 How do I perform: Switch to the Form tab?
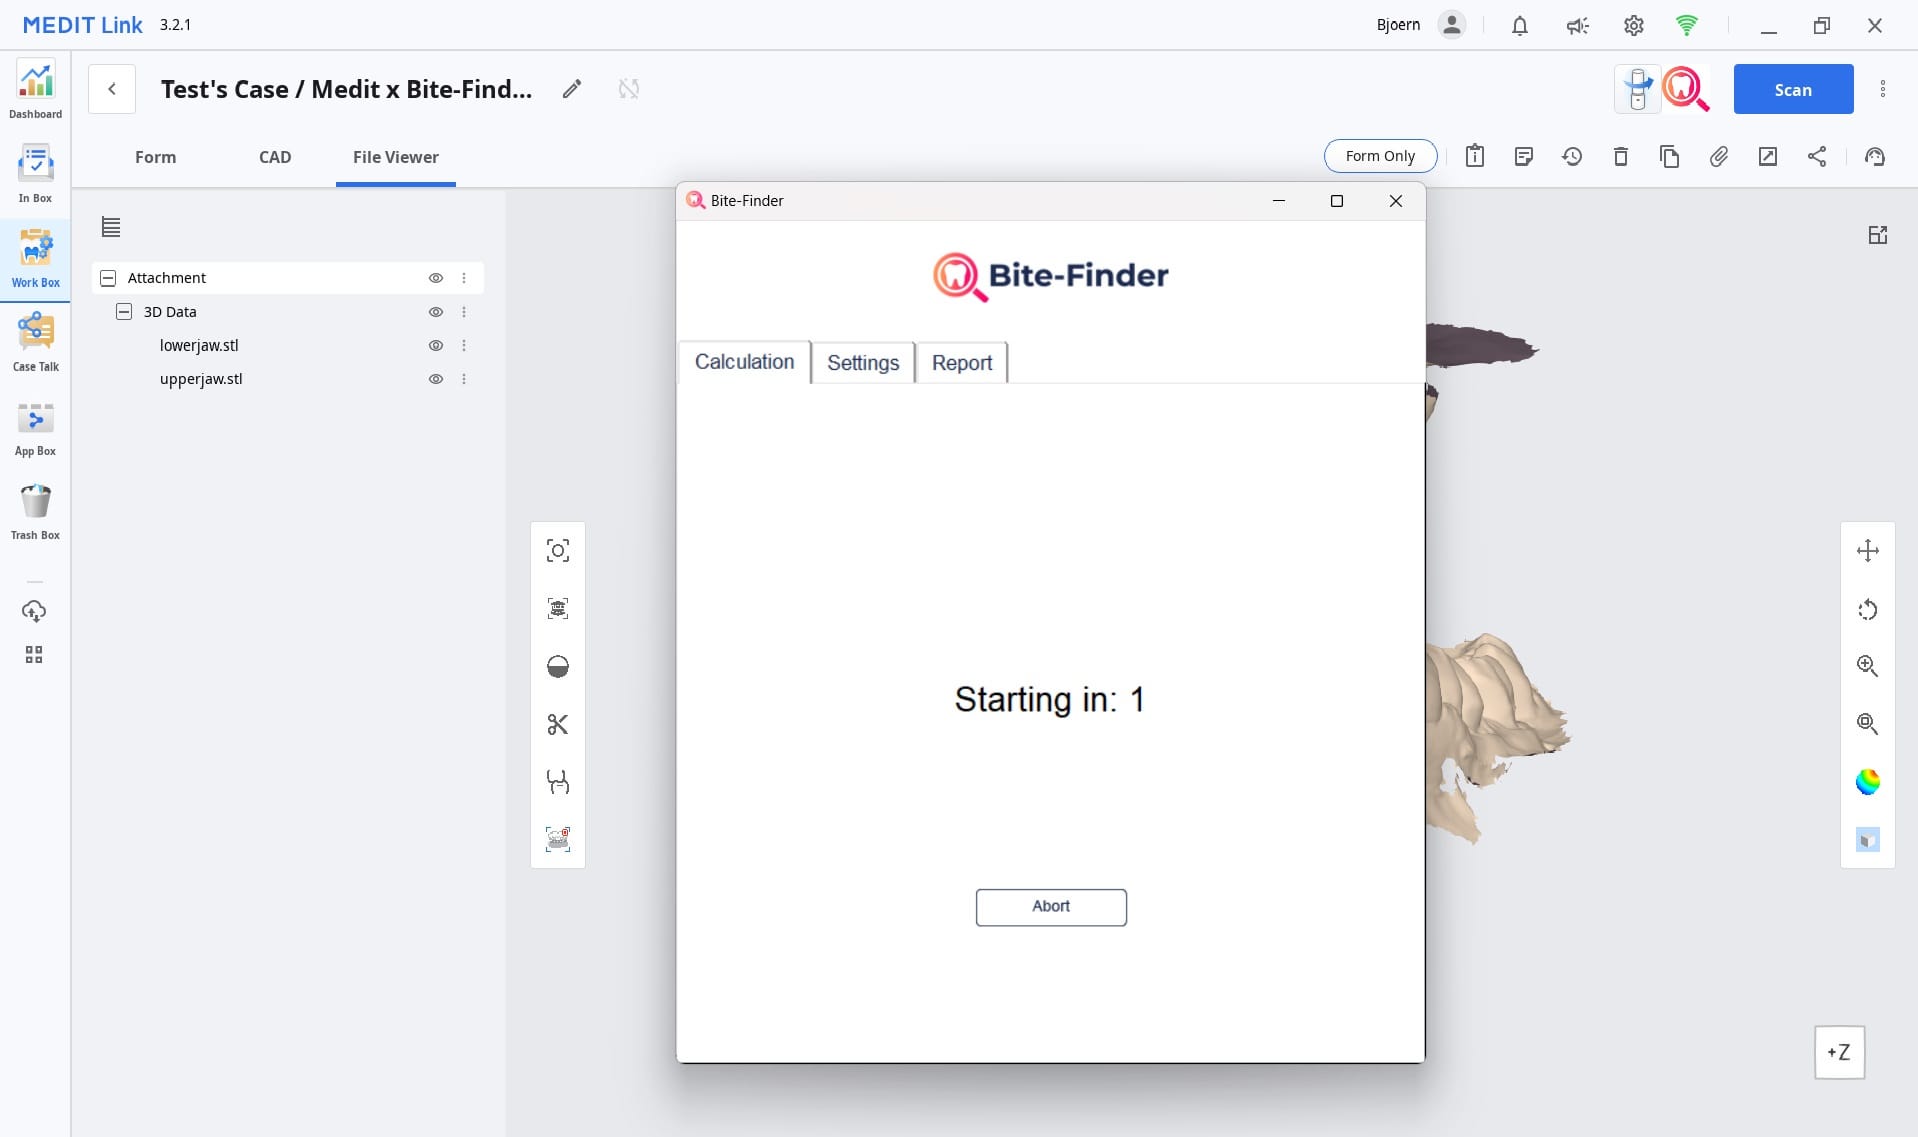(155, 157)
